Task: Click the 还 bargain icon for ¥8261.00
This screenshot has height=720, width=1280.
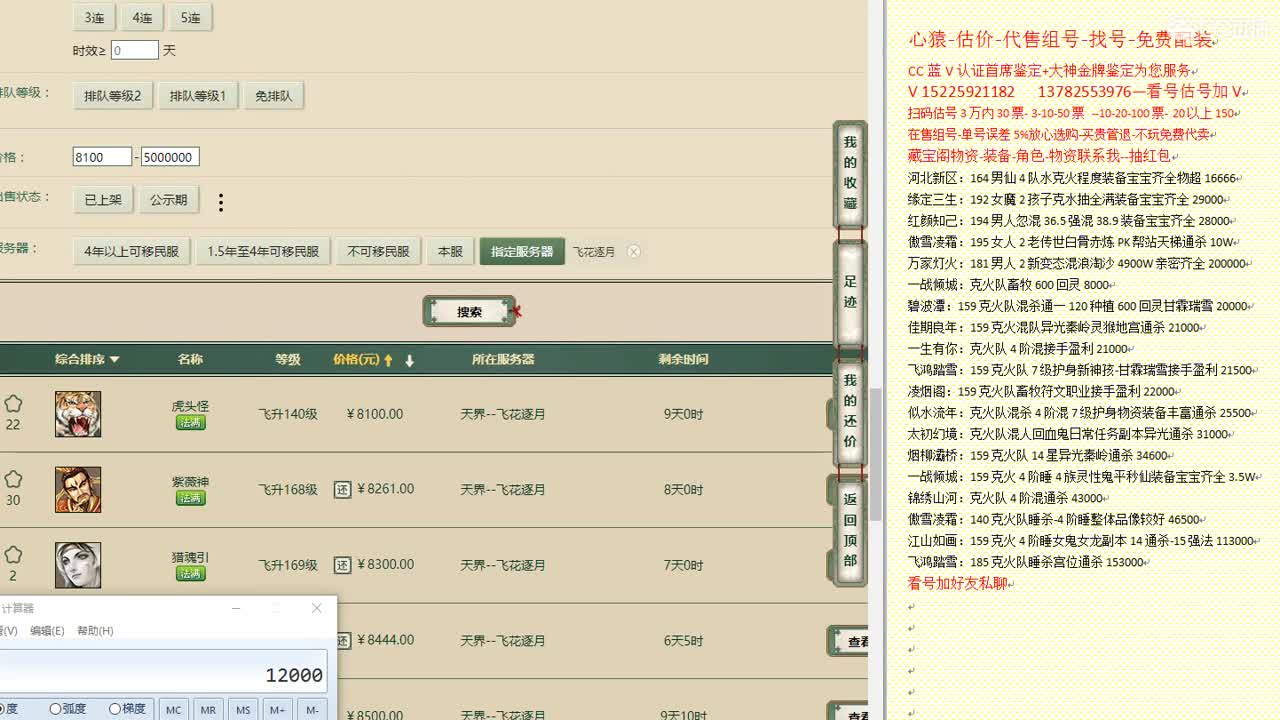Action: click(x=342, y=490)
